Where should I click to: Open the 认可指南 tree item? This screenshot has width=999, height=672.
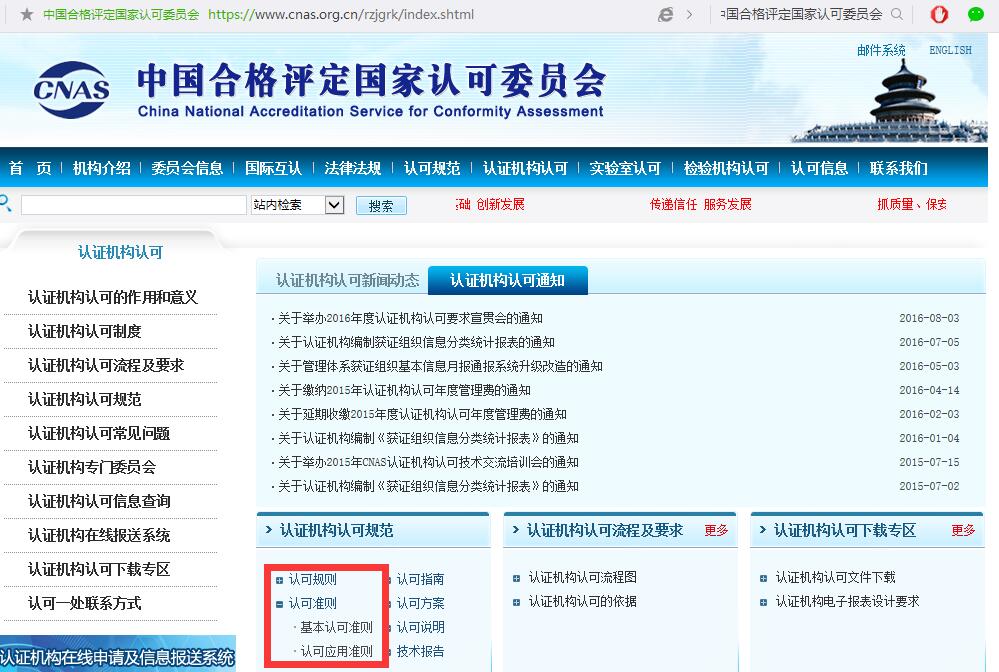tap(420, 579)
